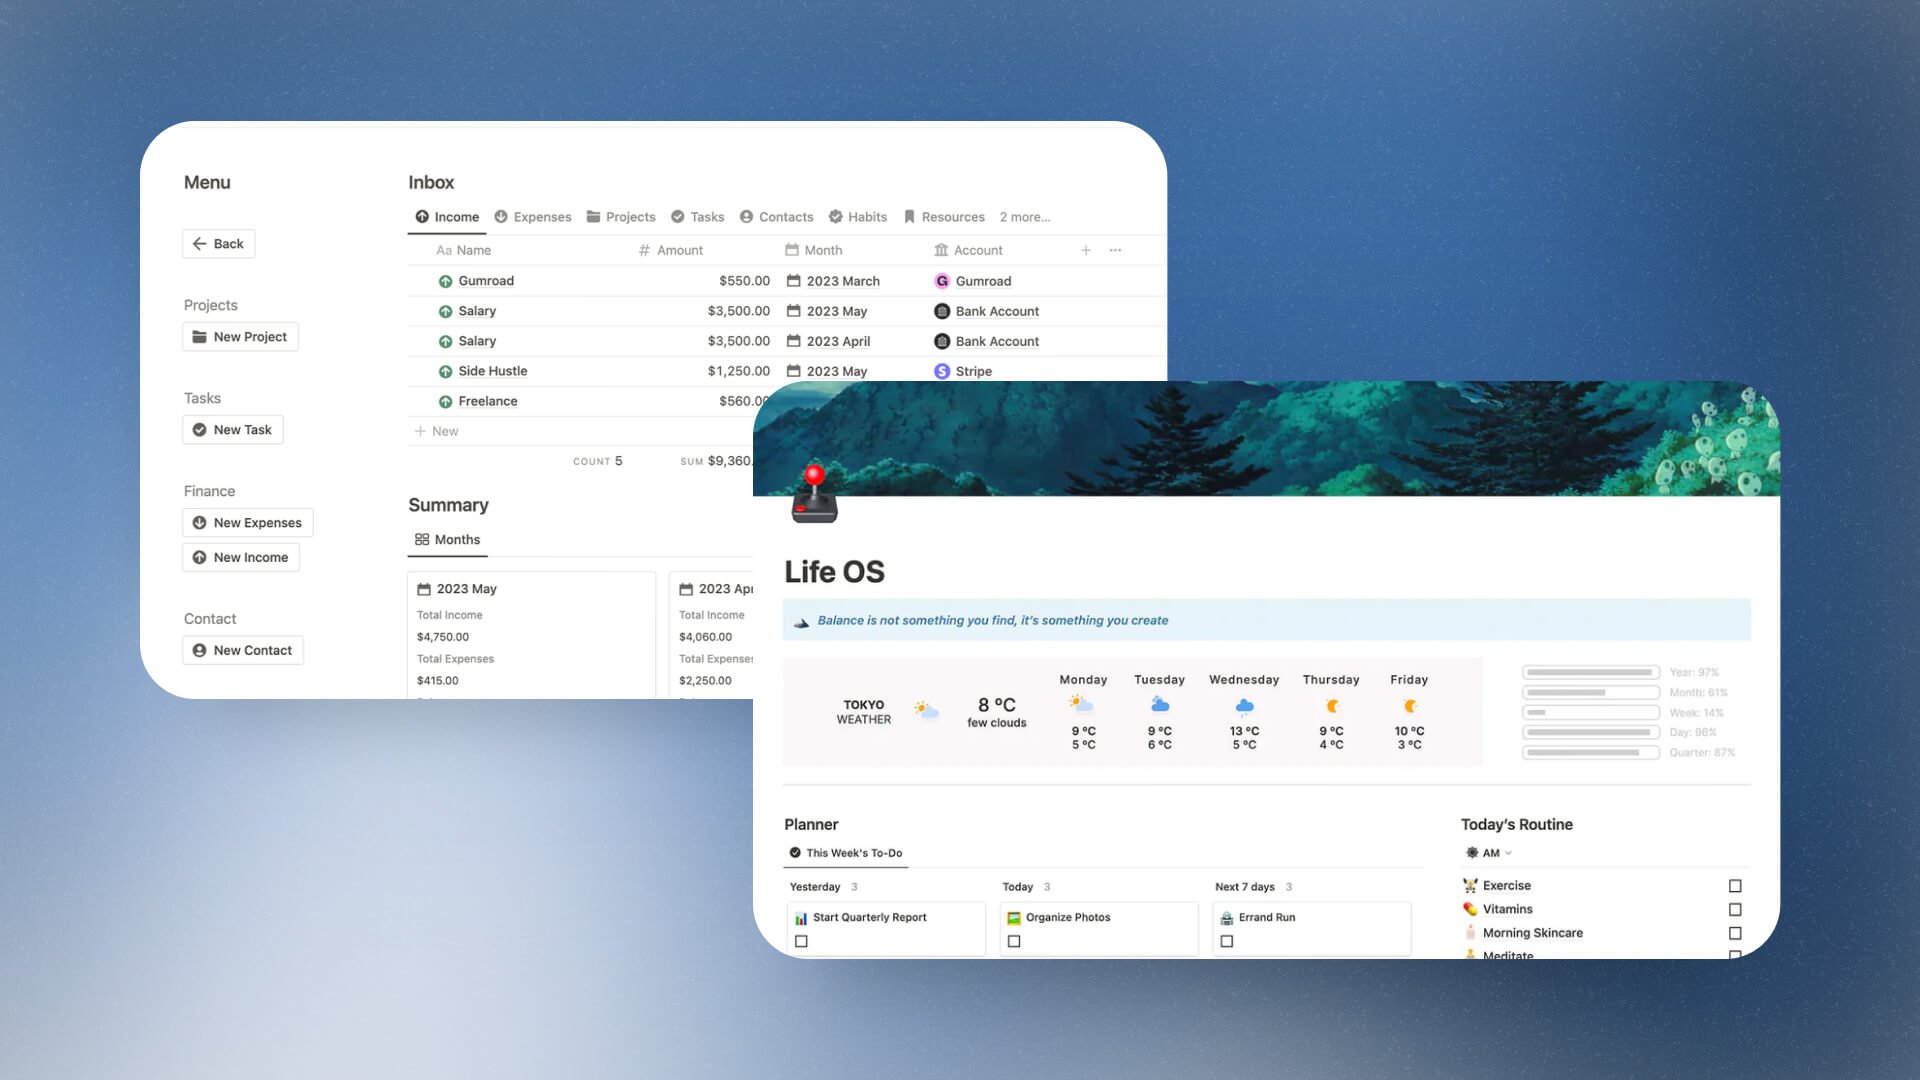Click the Organize Photos today task
Viewport: 1920px width, 1080px height.
(x=1065, y=915)
